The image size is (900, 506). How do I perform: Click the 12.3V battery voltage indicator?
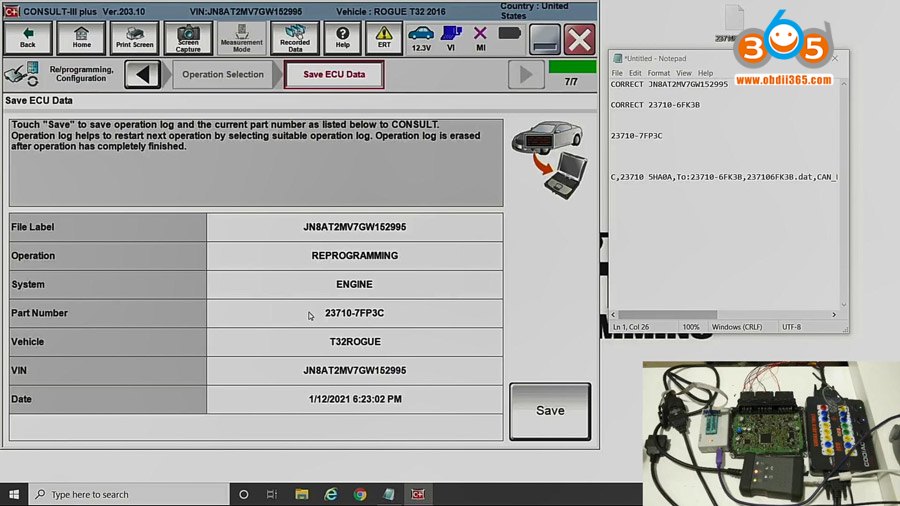[x=421, y=38]
